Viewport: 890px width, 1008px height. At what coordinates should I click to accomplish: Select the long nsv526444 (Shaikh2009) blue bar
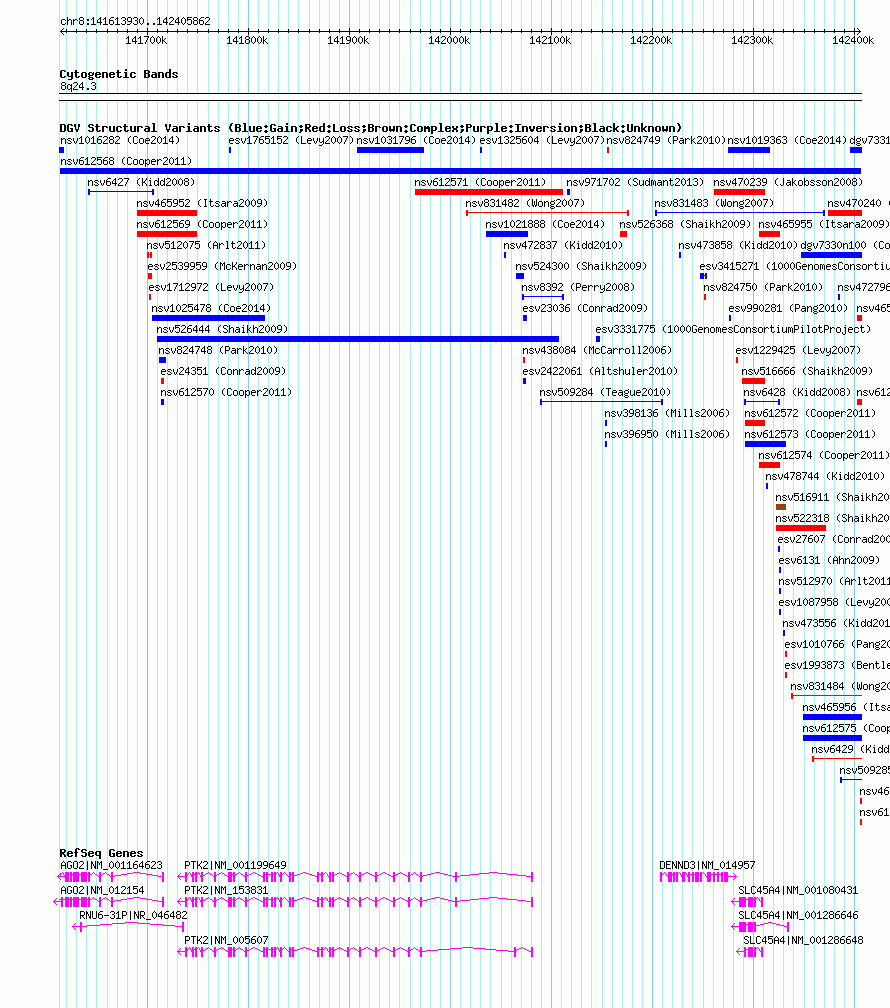pyautogui.click(x=358, y=339)
